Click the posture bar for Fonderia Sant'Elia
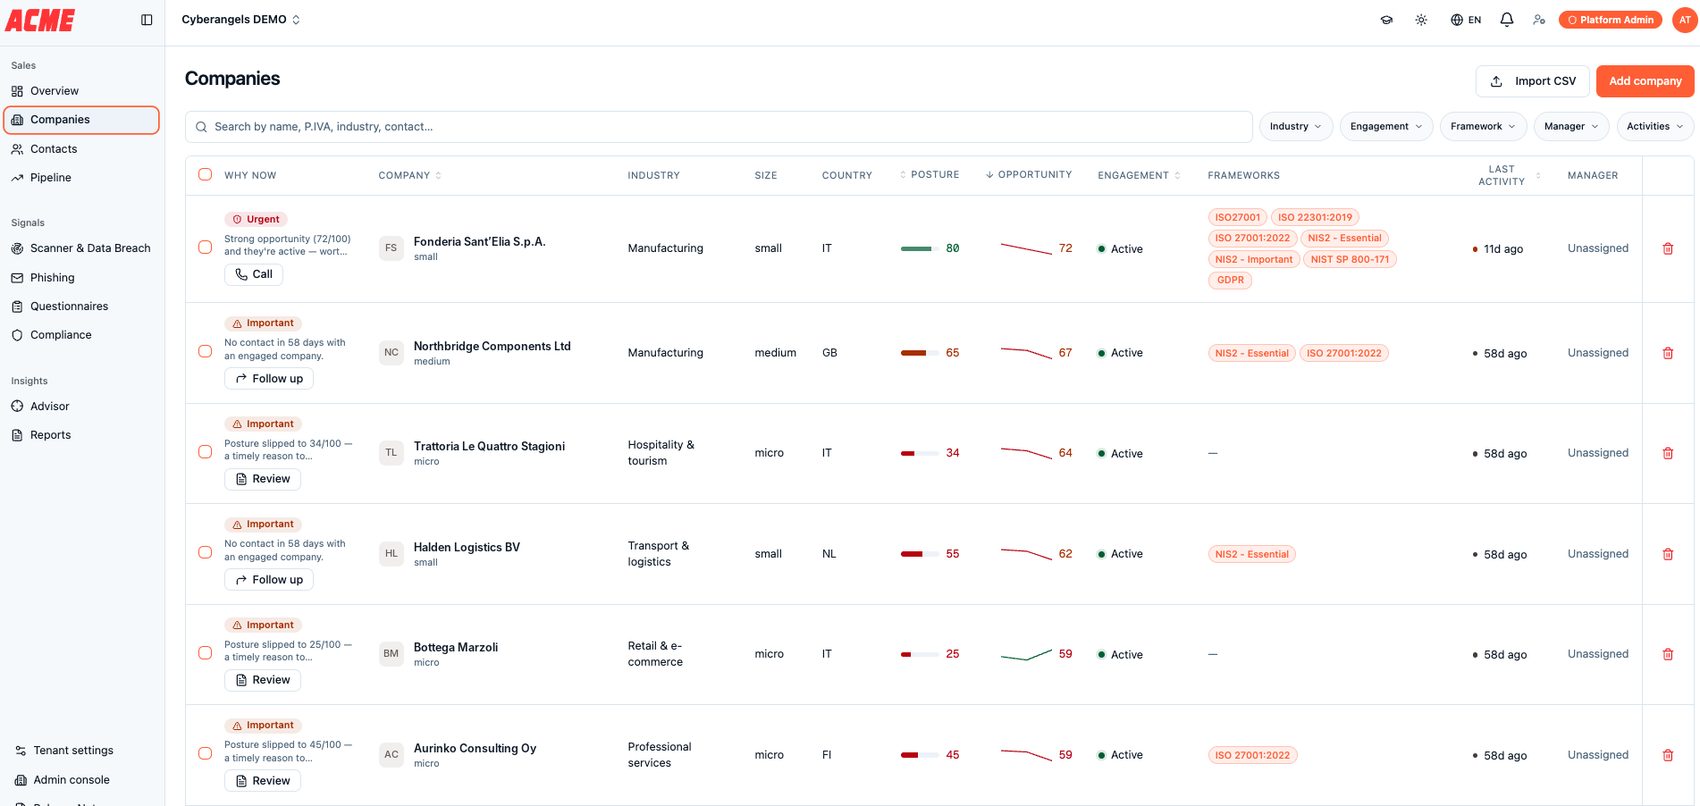Screen dimensions: 1700x806 (x=920, y=249)
